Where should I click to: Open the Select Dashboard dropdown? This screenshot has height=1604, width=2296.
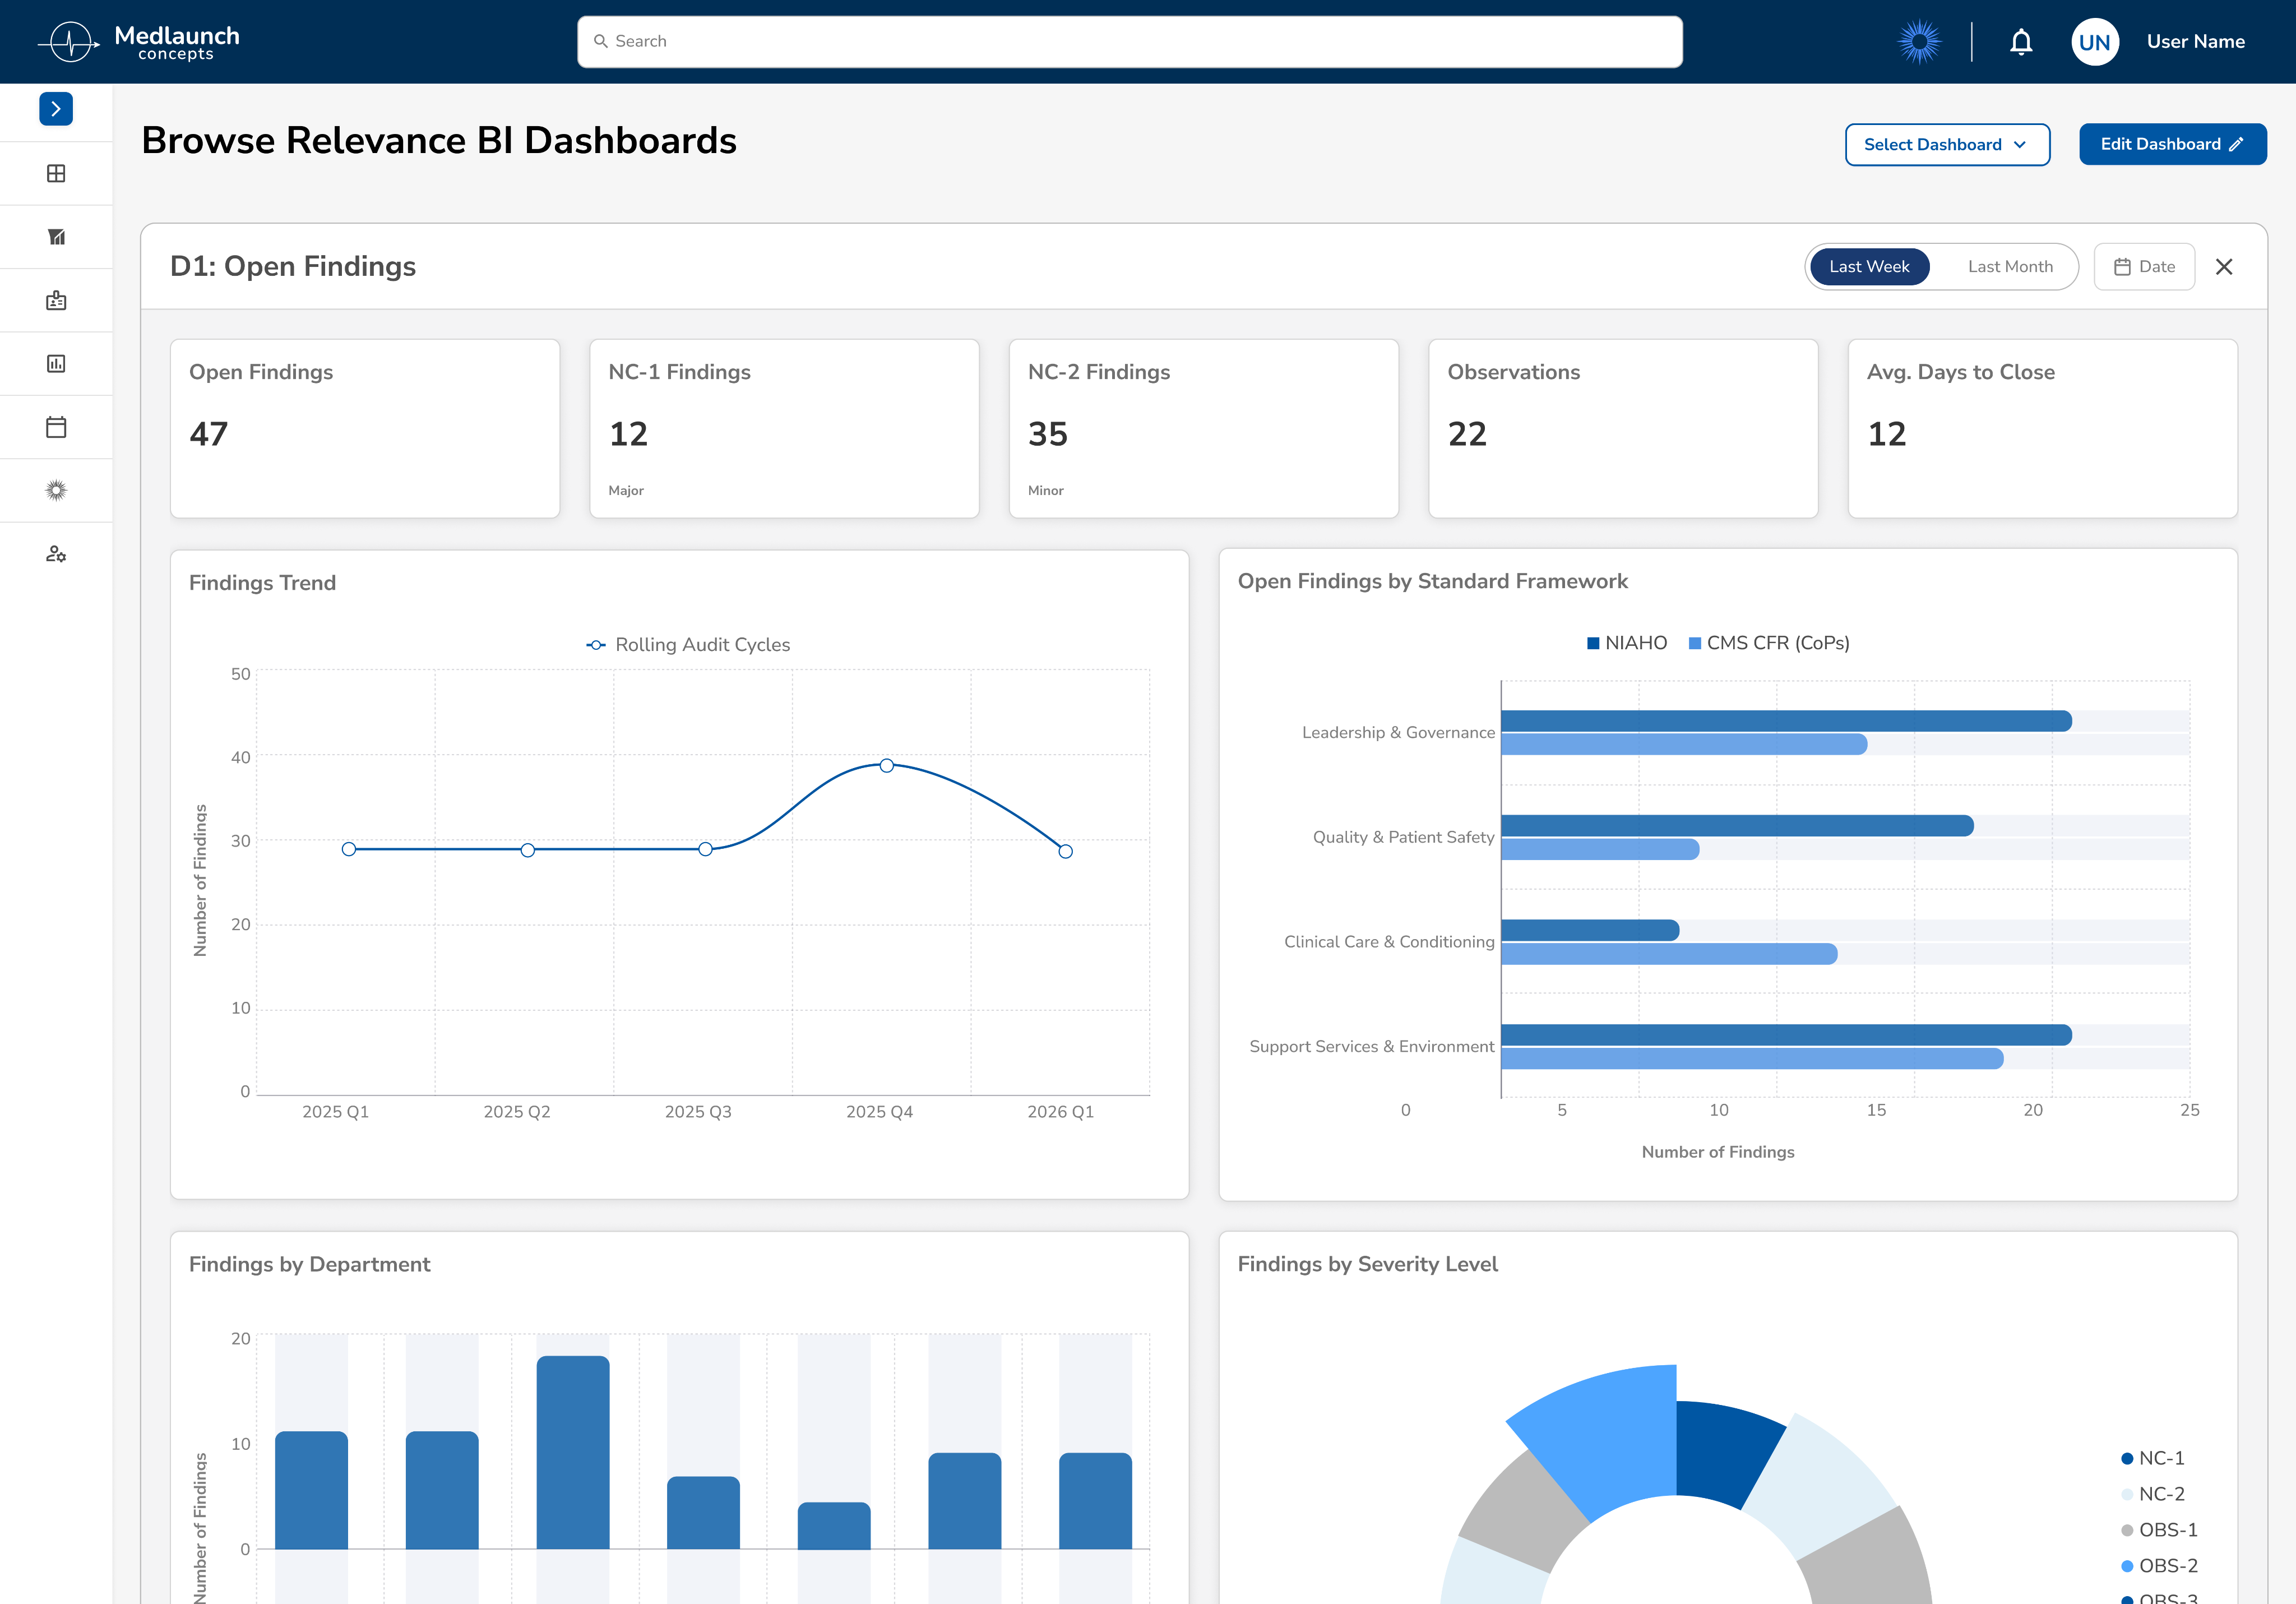[1947, 145]
